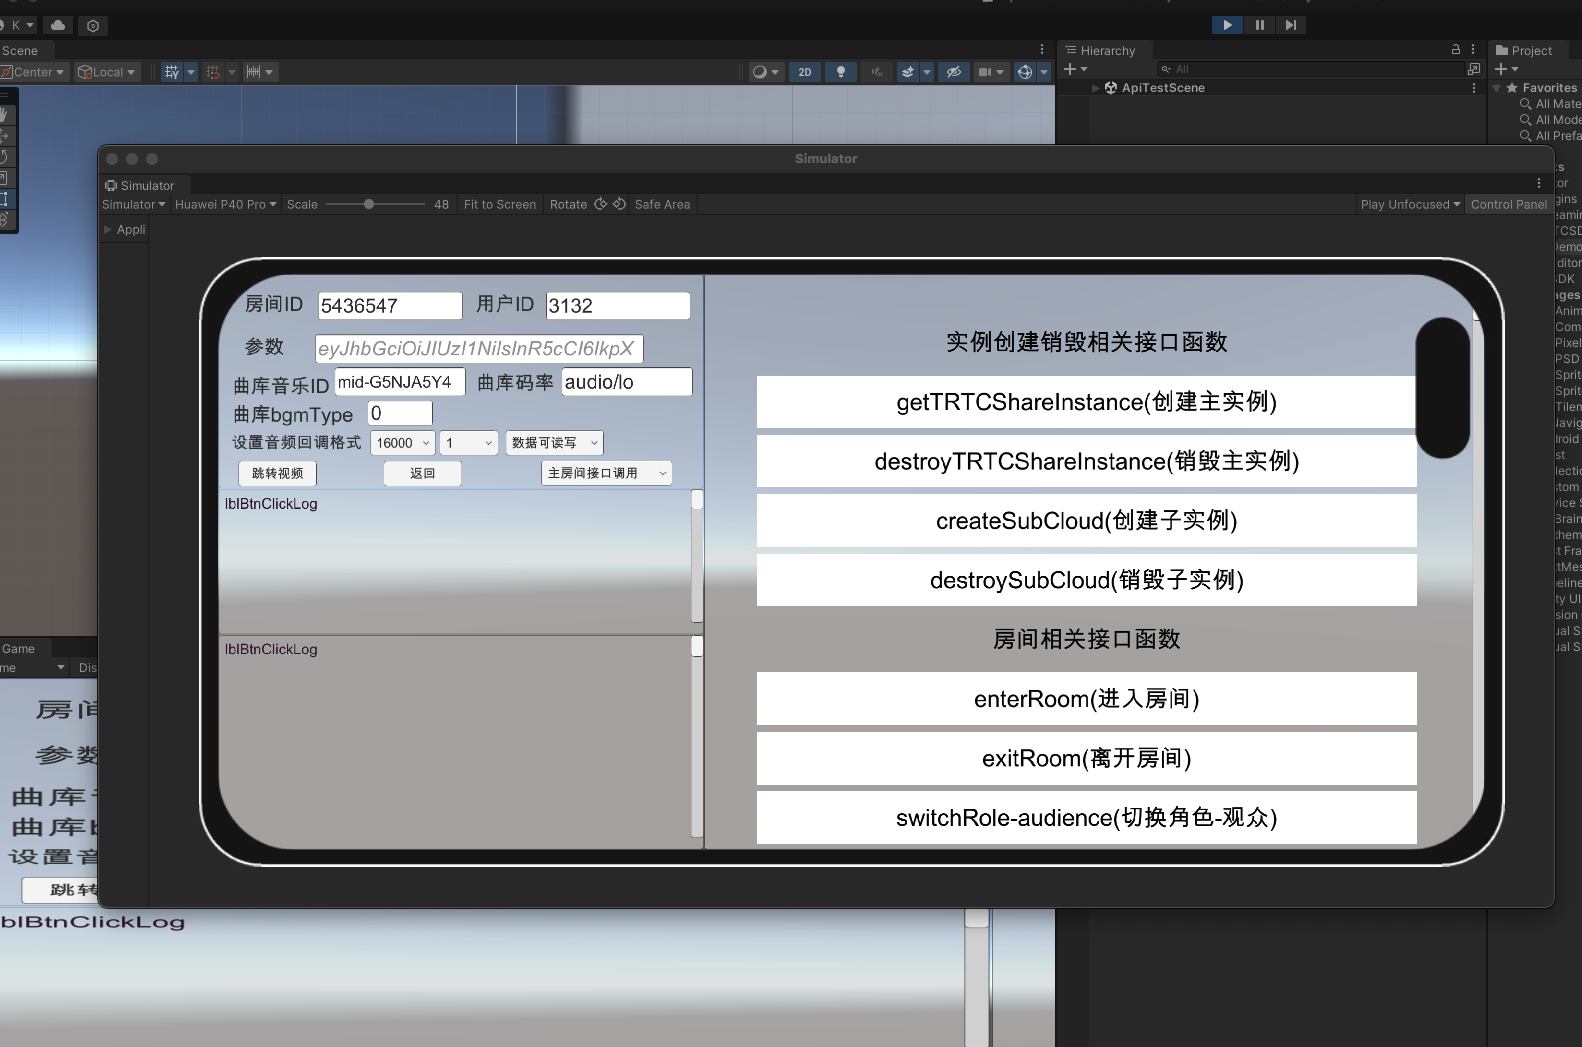Open the cloud services icon
This screenshot has height=1047, width=1582.
[58, 25]
